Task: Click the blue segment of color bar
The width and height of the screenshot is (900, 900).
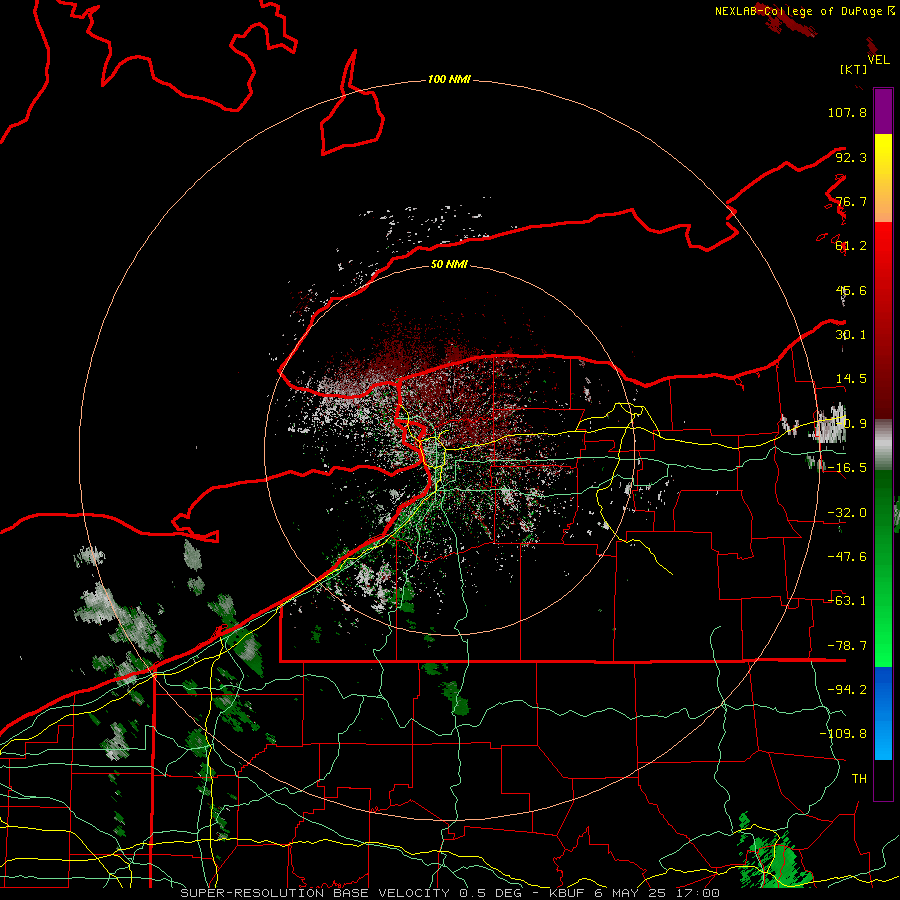Action: tap(883, 713)
